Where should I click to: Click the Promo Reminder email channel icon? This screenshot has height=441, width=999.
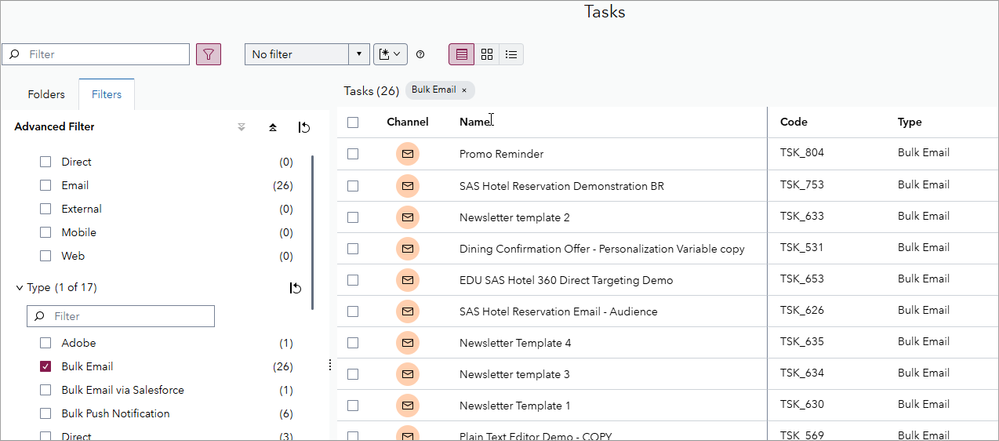click(x=407, y=154)
